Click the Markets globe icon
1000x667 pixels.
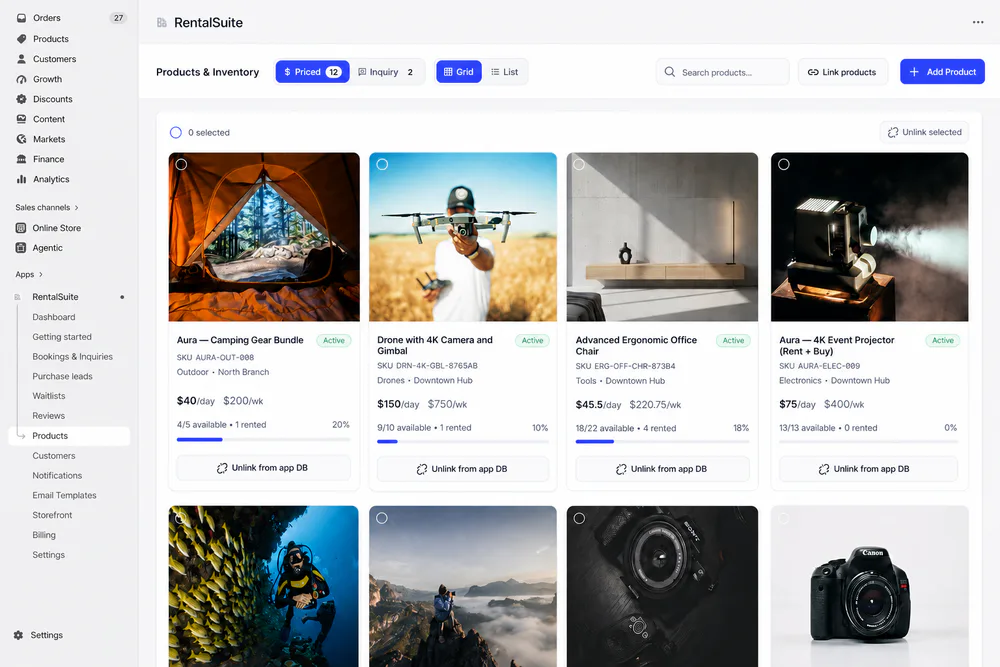(21, 139)
